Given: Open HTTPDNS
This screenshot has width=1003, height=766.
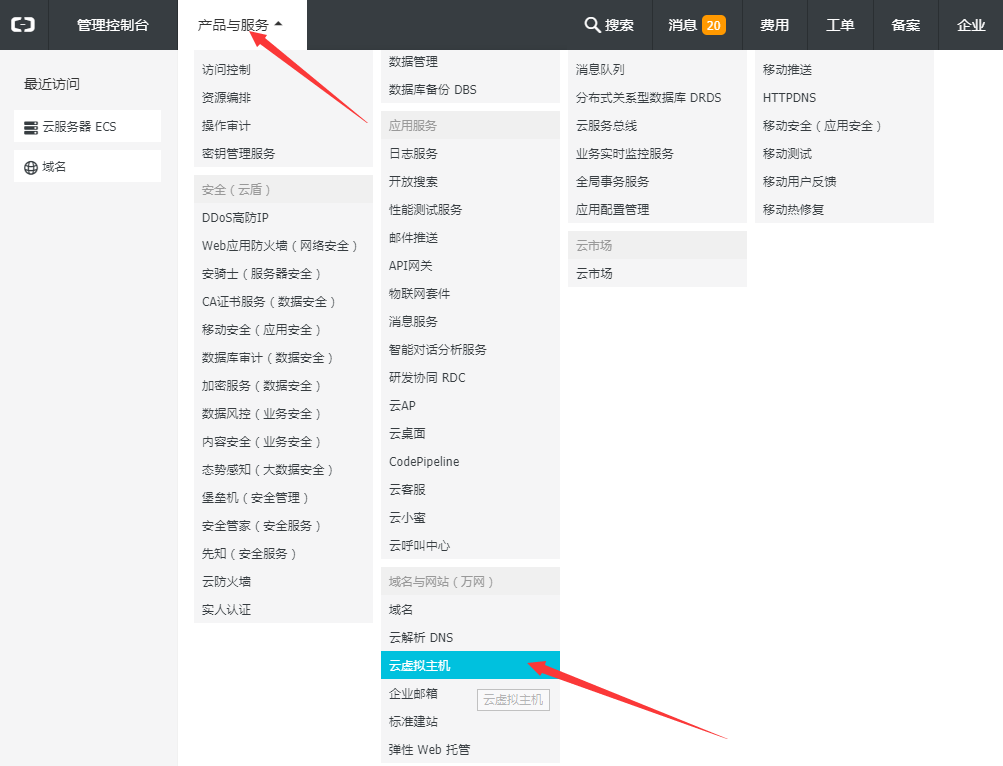Looking at the screenshot, I should [x=789, y=98].
